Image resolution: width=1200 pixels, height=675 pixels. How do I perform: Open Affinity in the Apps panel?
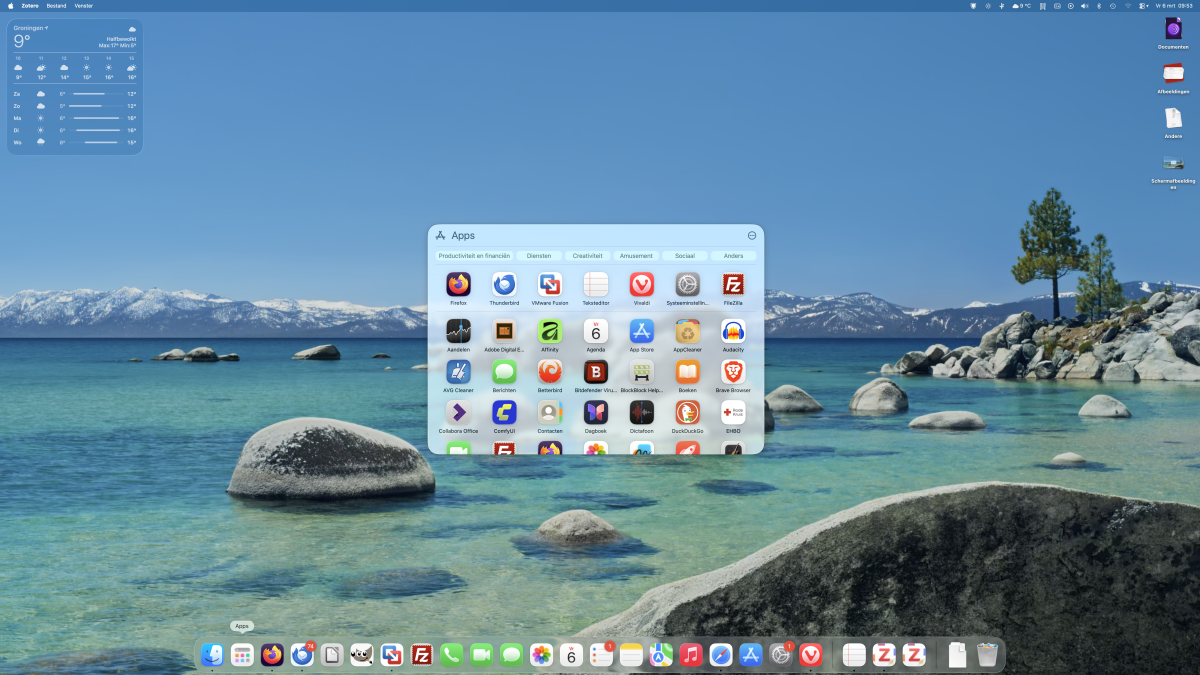point(549,332)
